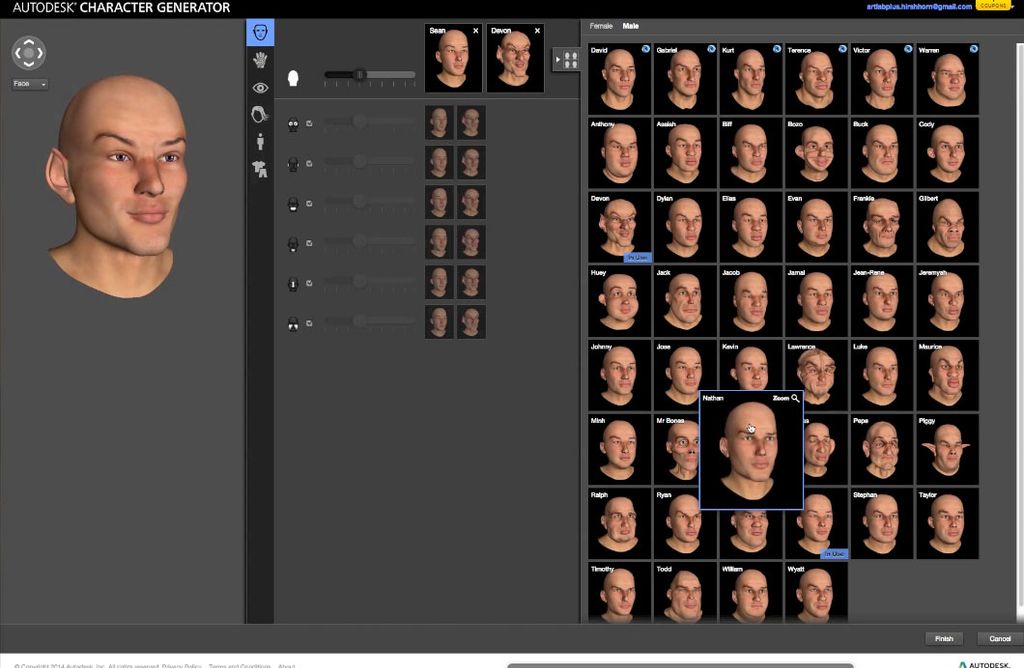Click the Finish button

tap(944, 638)
